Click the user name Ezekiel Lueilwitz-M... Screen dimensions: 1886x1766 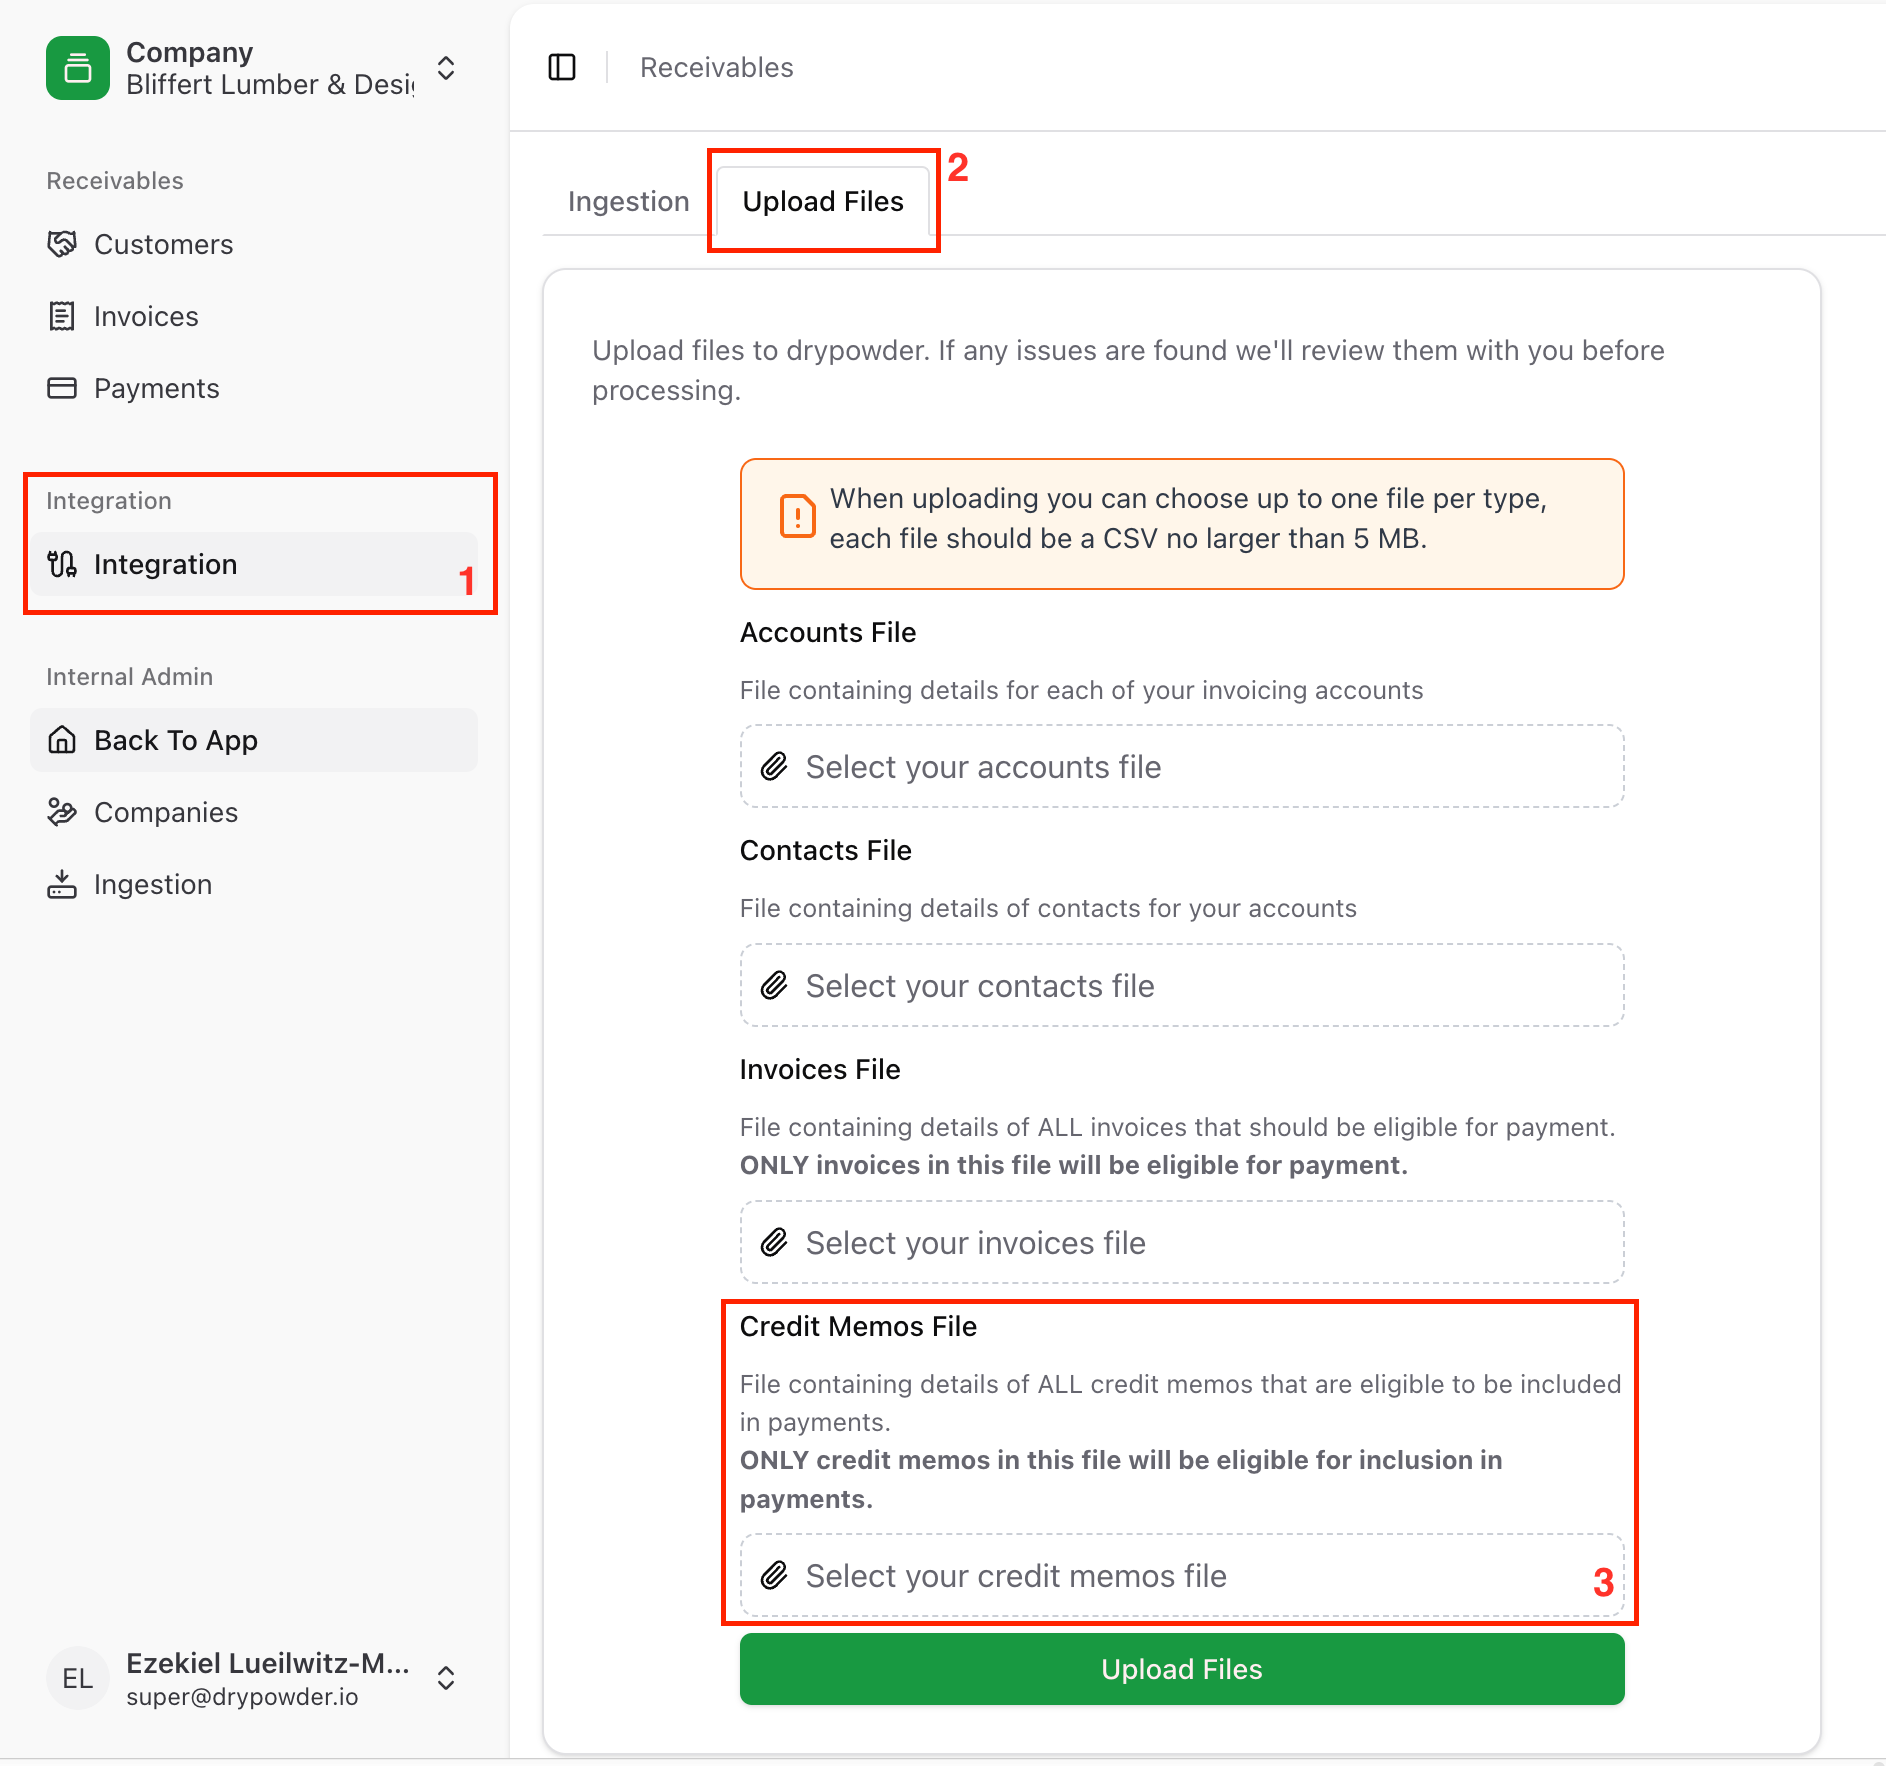click(268, 1663)
